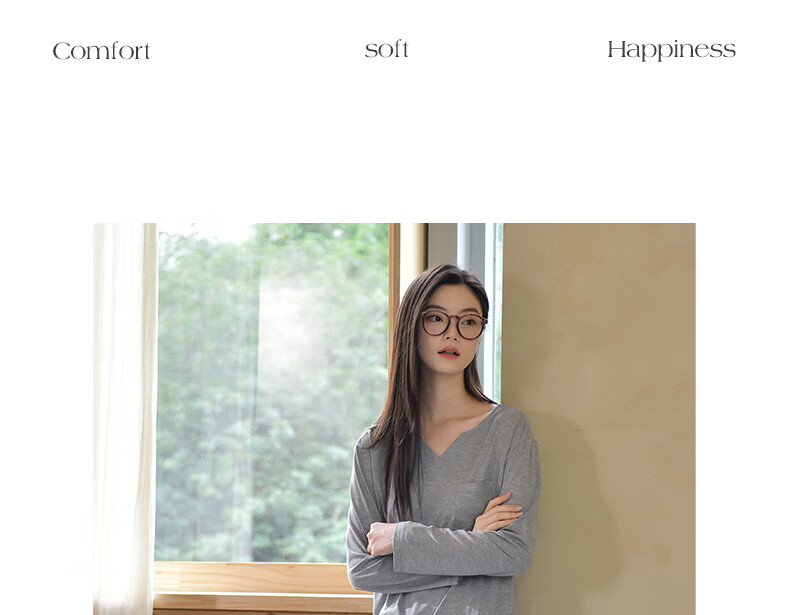Select the gray V-neck top
The width and height of the screenshot is (790, 615).
443,509
